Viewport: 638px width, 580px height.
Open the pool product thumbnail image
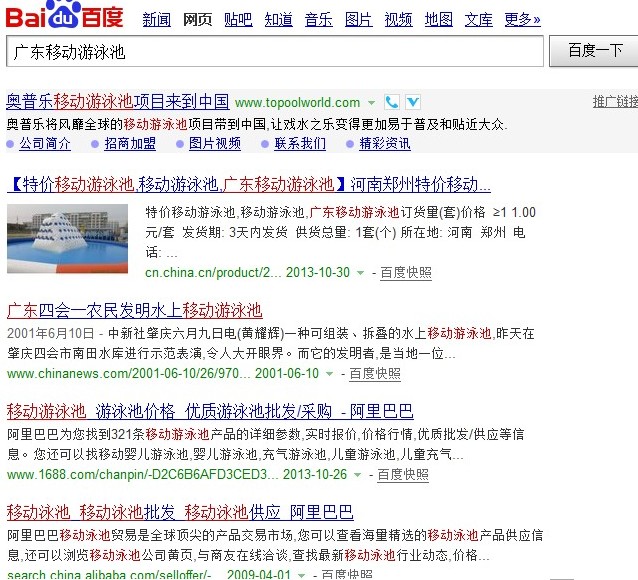click(67, 239)
